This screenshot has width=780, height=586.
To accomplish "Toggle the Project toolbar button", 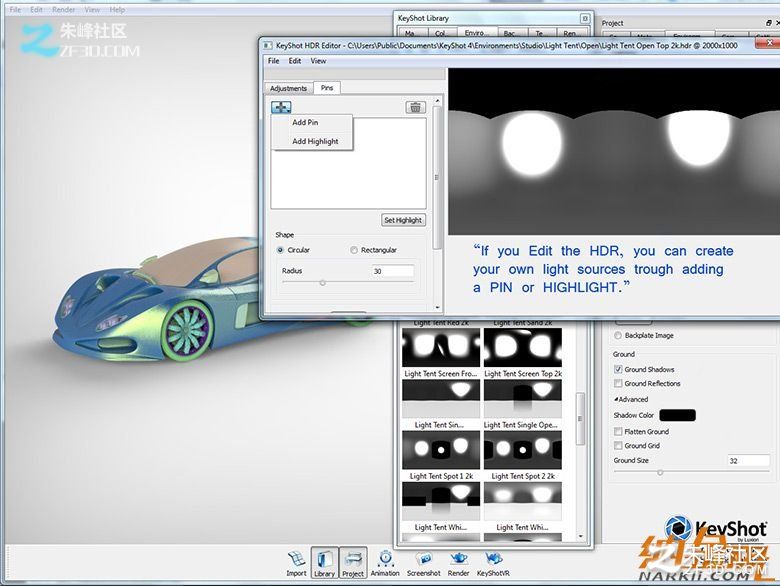I will coord(353,563).
